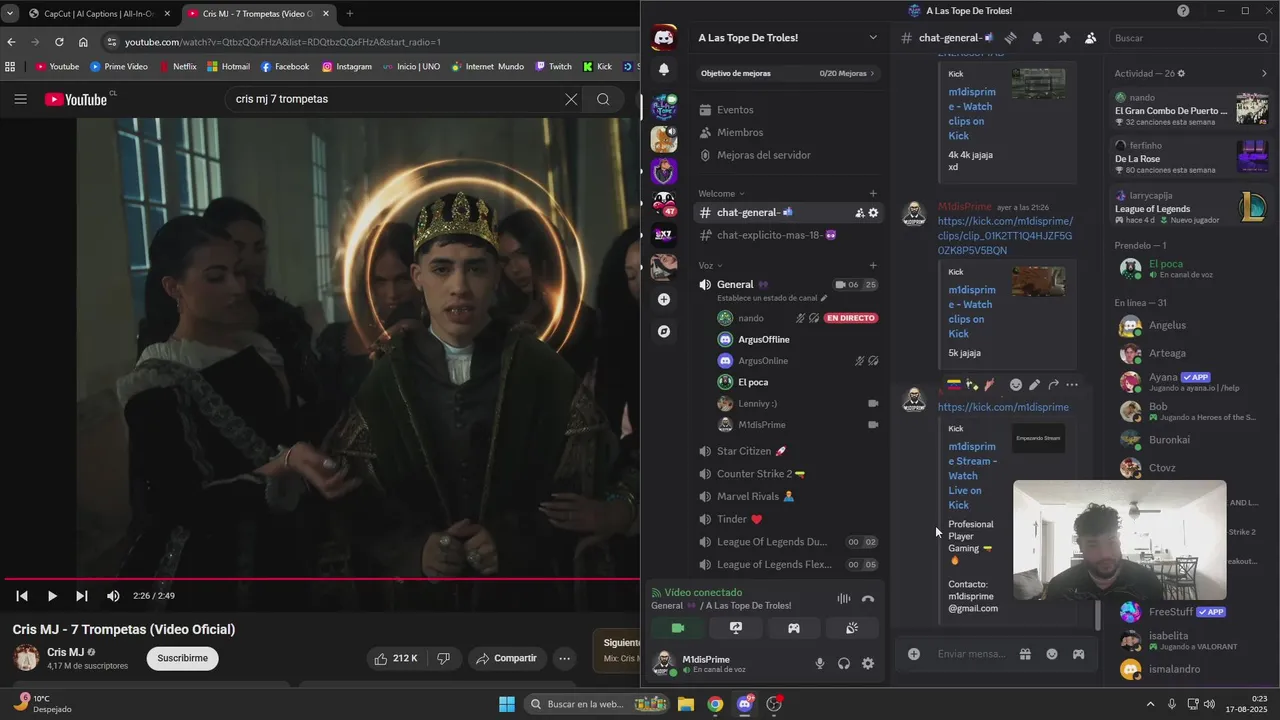The height and width of the screenshot is (720, 1280).
Task: Collapse the Welcome channel category
Action: click(721, 194)
